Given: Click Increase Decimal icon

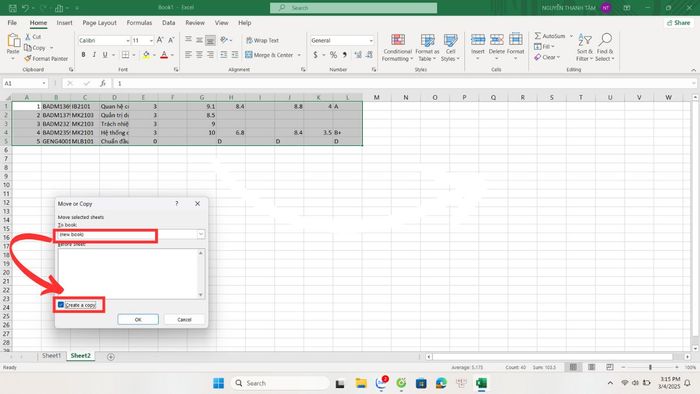Looking at the screenshot, I should click(358, 54).
